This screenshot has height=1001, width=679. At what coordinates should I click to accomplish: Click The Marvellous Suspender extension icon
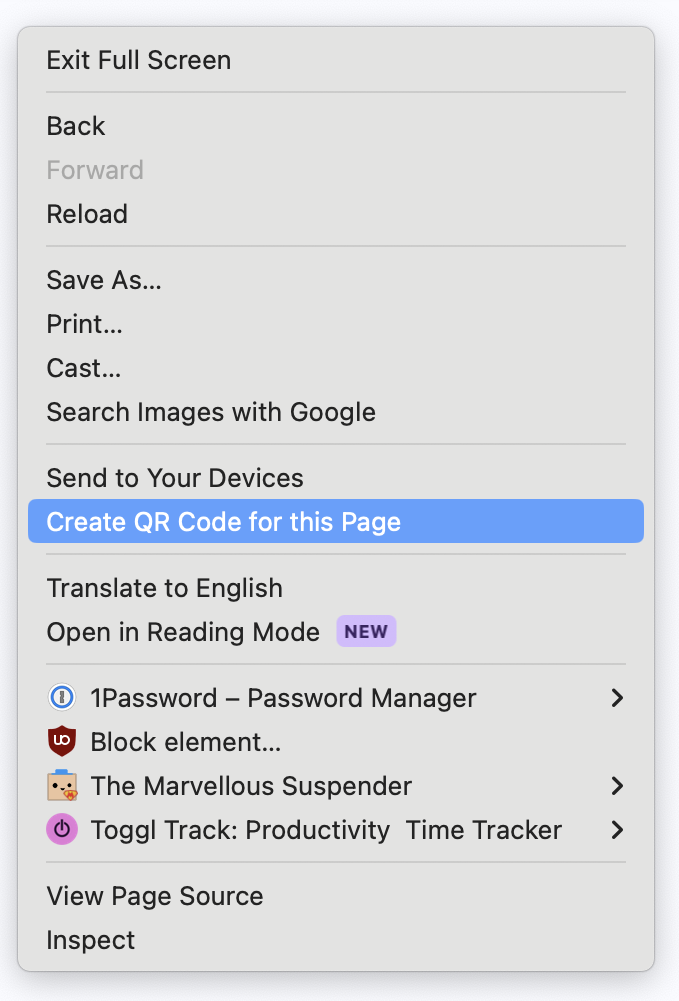click(62, 786)
